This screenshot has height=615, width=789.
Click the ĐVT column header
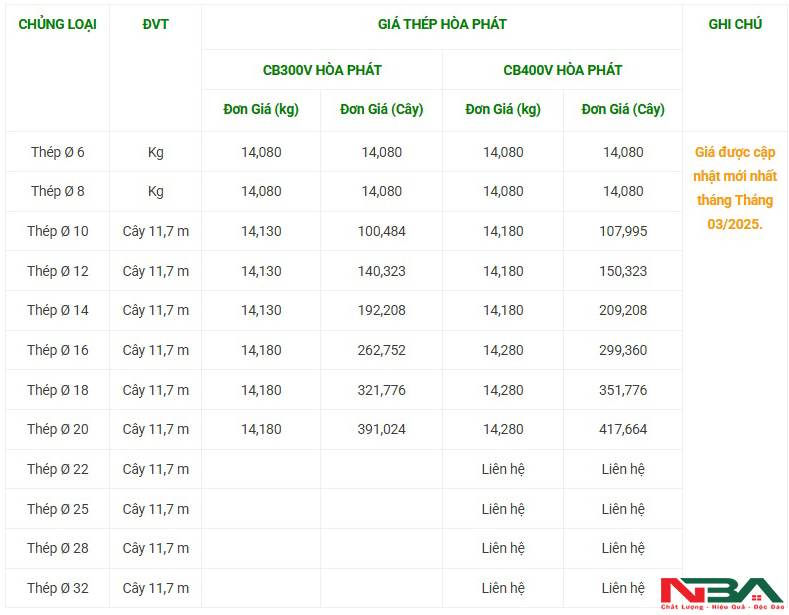155,24
